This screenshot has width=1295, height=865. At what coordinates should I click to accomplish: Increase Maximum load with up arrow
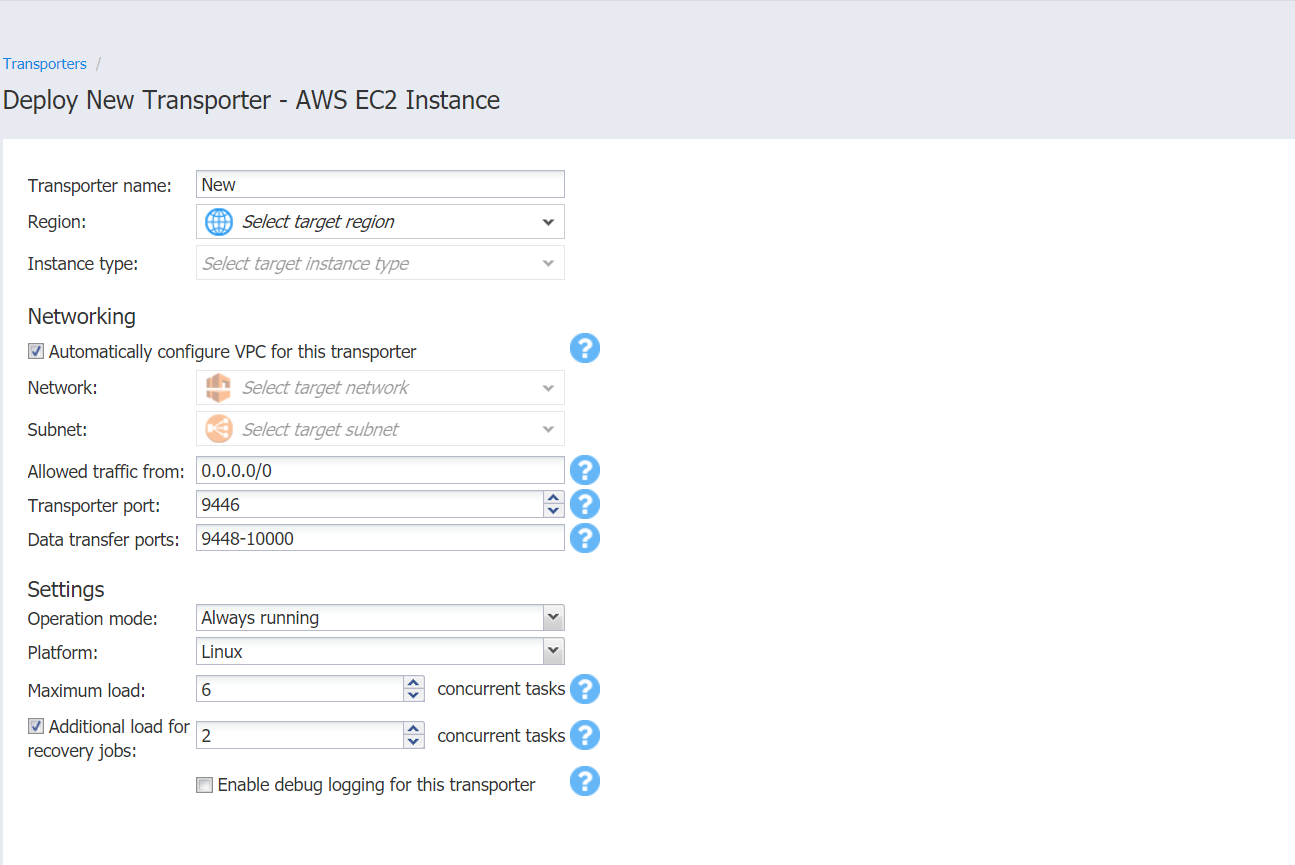pyautogui.click(x=414, y=683)
